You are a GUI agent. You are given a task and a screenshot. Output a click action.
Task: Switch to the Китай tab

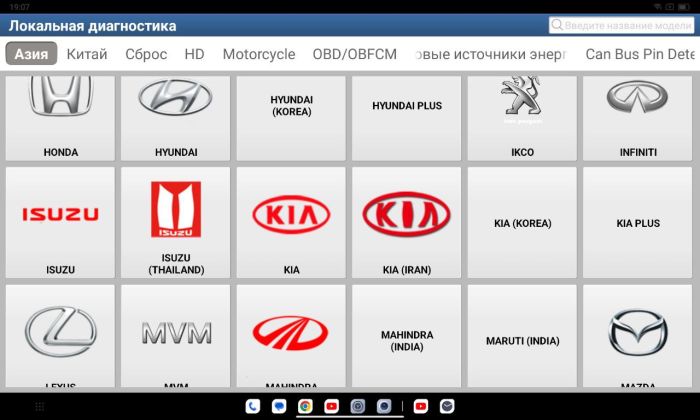click(87, 54)
